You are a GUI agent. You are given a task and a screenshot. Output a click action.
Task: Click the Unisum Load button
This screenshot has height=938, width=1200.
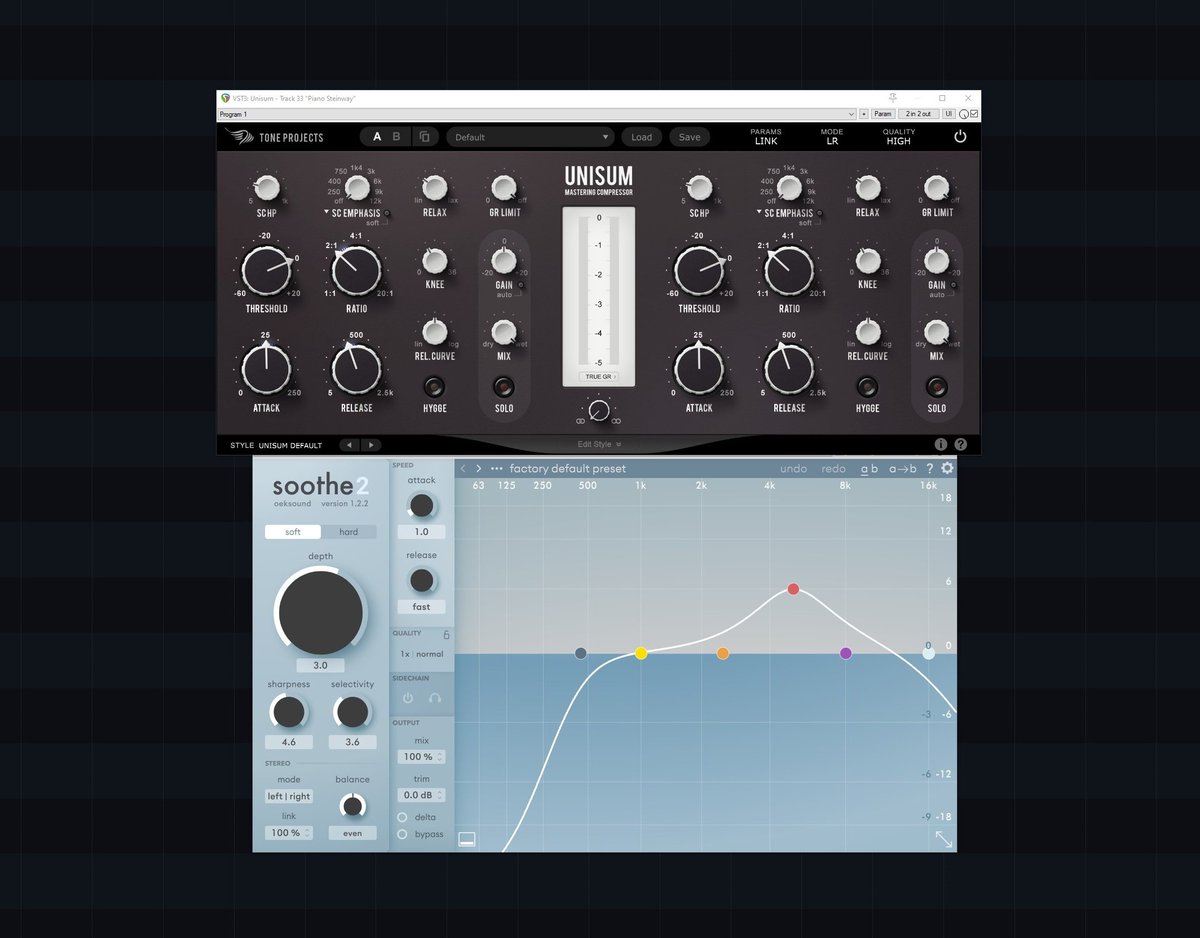pos(642,137)
